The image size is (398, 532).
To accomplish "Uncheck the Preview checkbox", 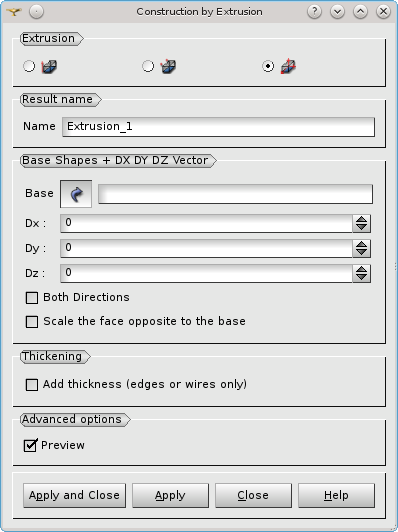I will coord(31,445).
